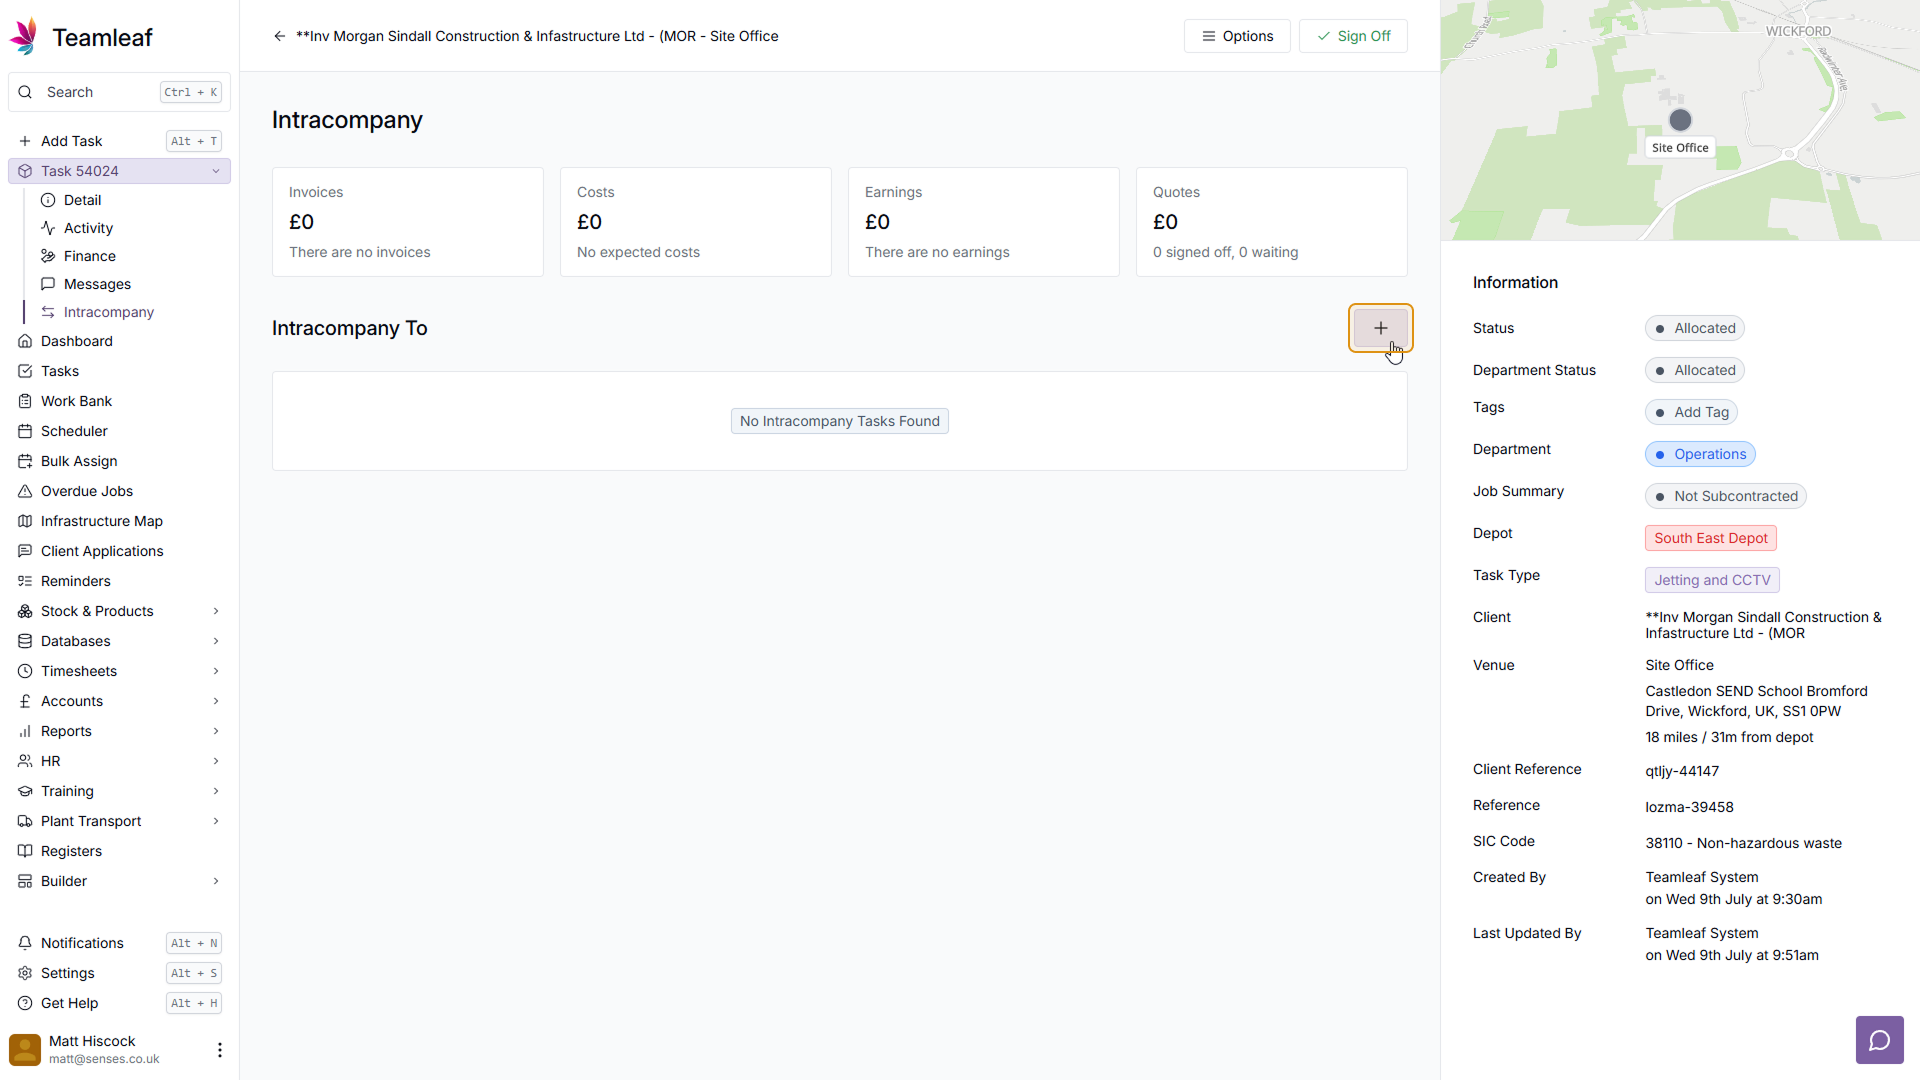Click the Not Subcontracted pill
The image size is (1920, 1080).
tap(1725, 496)
